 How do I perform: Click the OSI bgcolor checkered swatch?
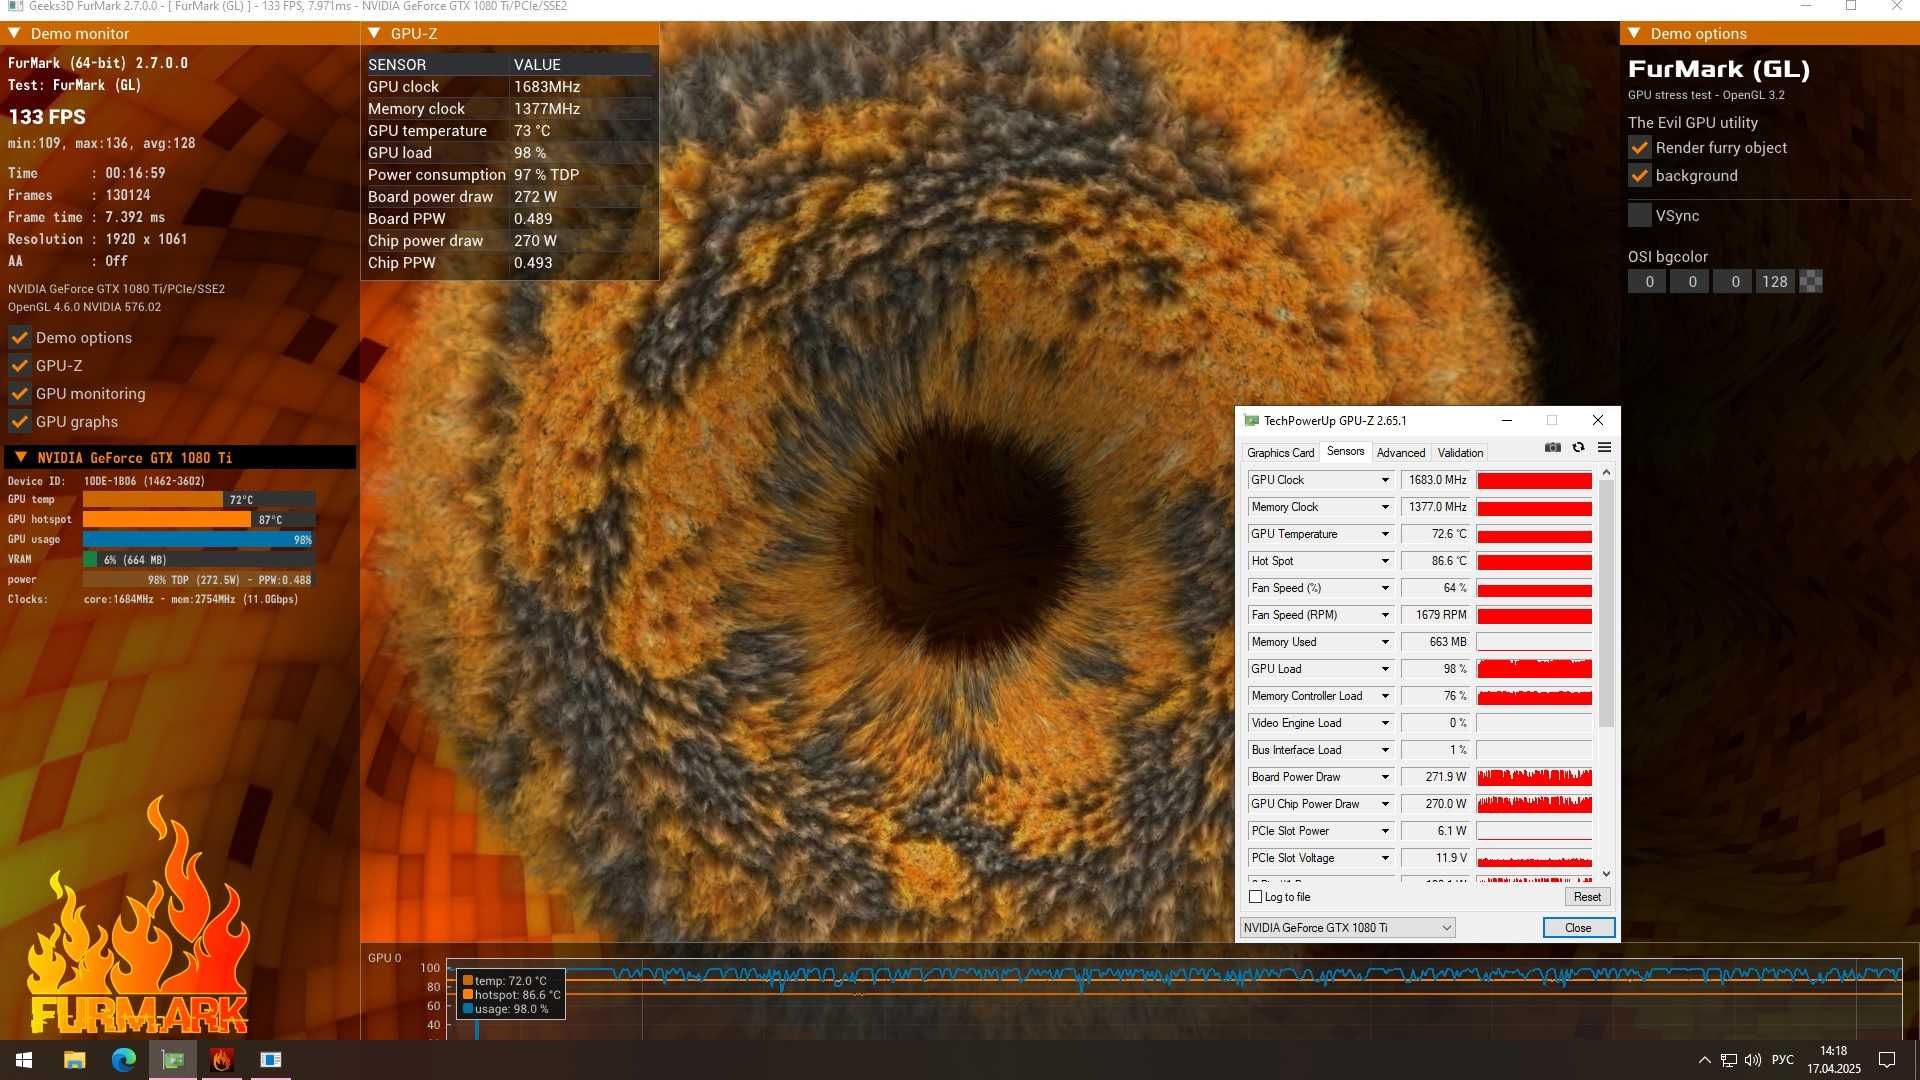pyautogui.click(x=1811, y=282)
